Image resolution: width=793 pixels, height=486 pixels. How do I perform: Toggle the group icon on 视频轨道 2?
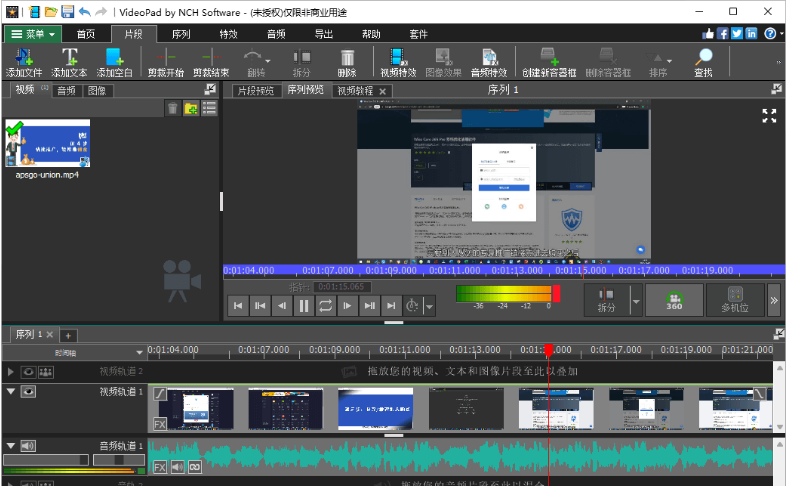(46, 372)
